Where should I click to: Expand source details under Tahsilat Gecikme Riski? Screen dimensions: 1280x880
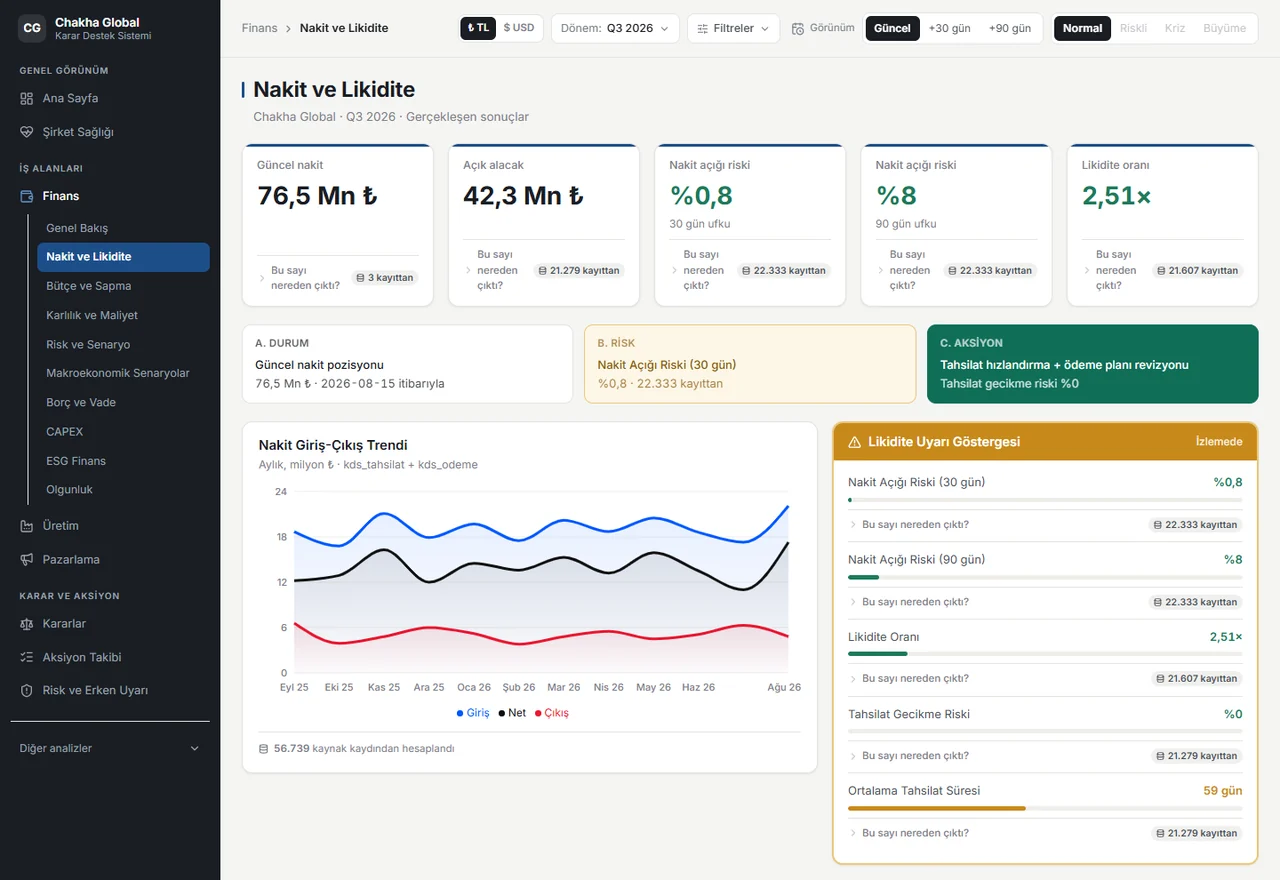tap(909, 756)
